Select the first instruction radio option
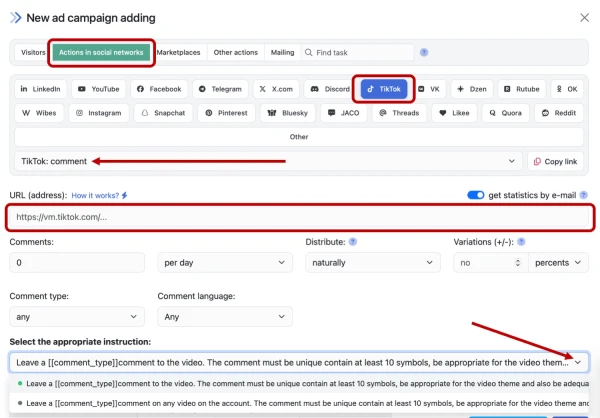 (300, 384)
